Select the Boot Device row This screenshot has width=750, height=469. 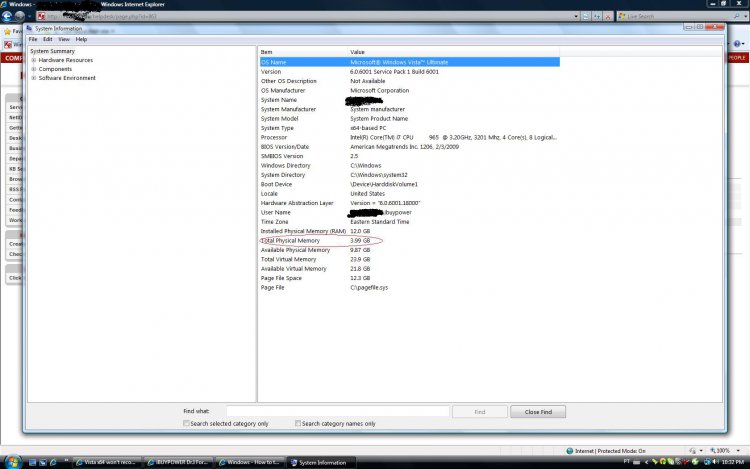[x=409, y=184]
